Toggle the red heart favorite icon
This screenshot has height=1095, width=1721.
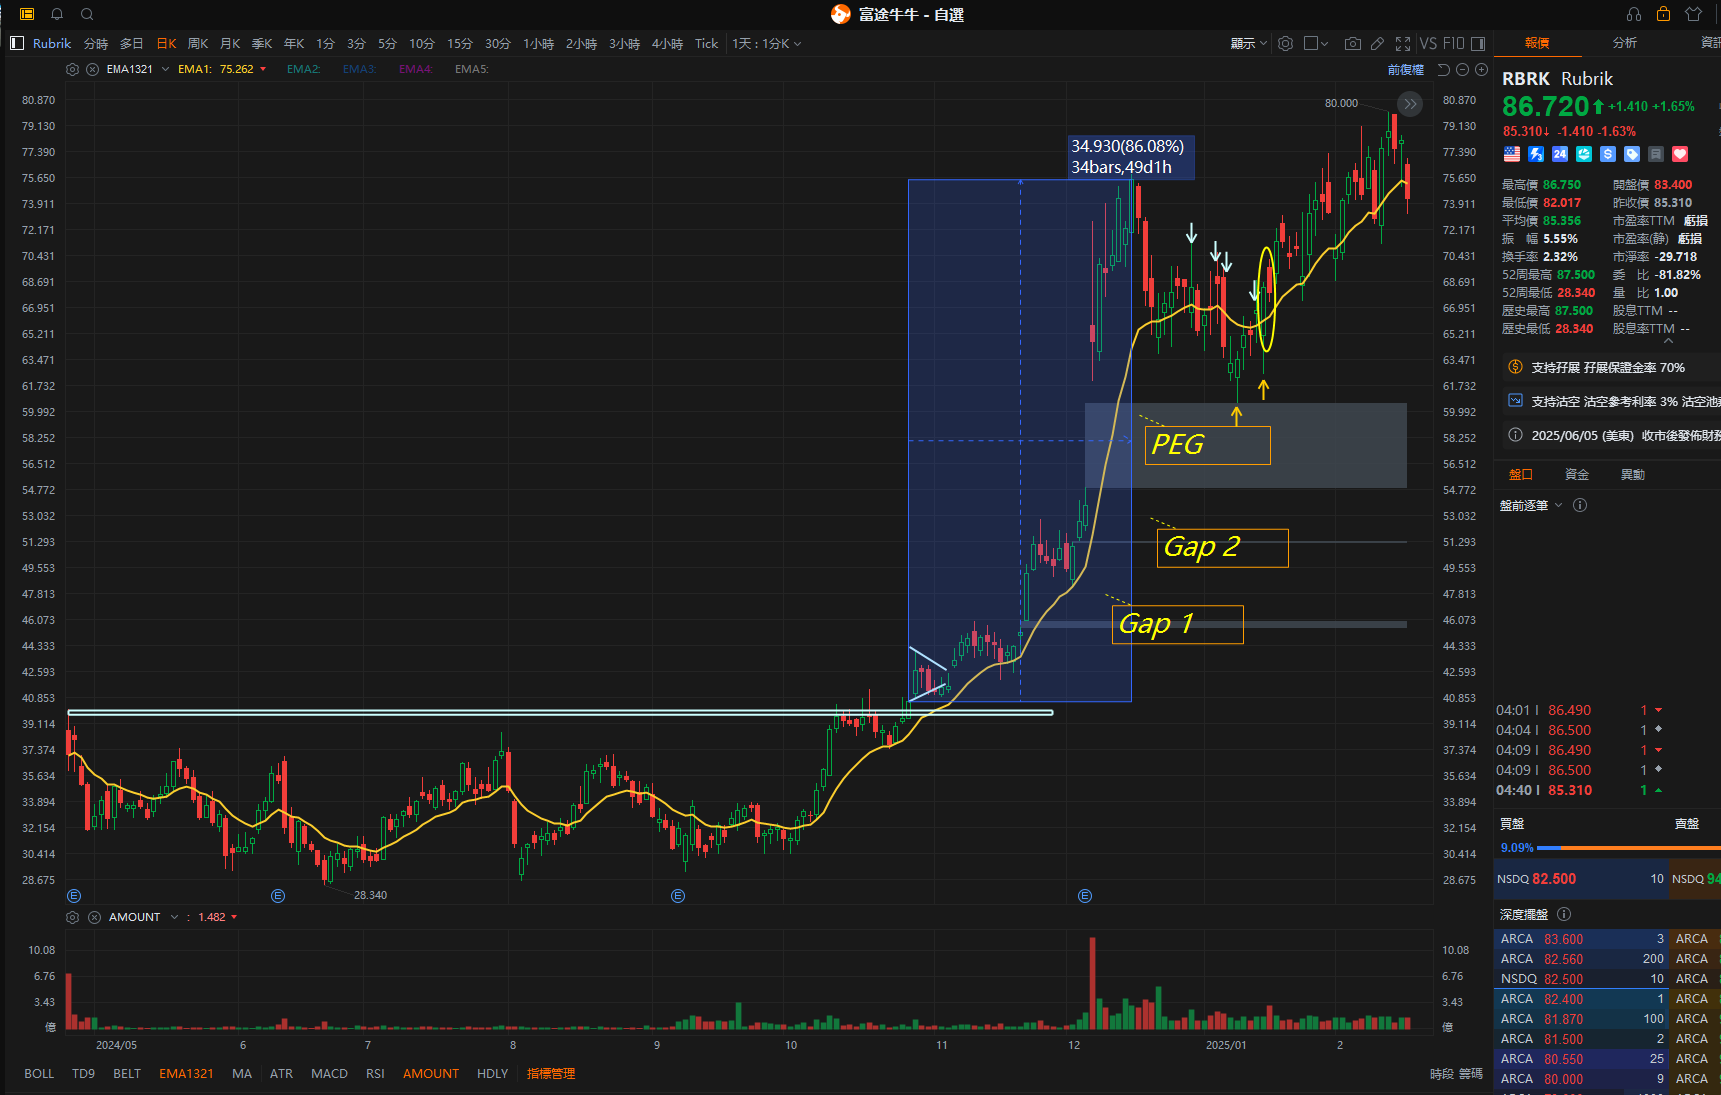point(1680,154)
